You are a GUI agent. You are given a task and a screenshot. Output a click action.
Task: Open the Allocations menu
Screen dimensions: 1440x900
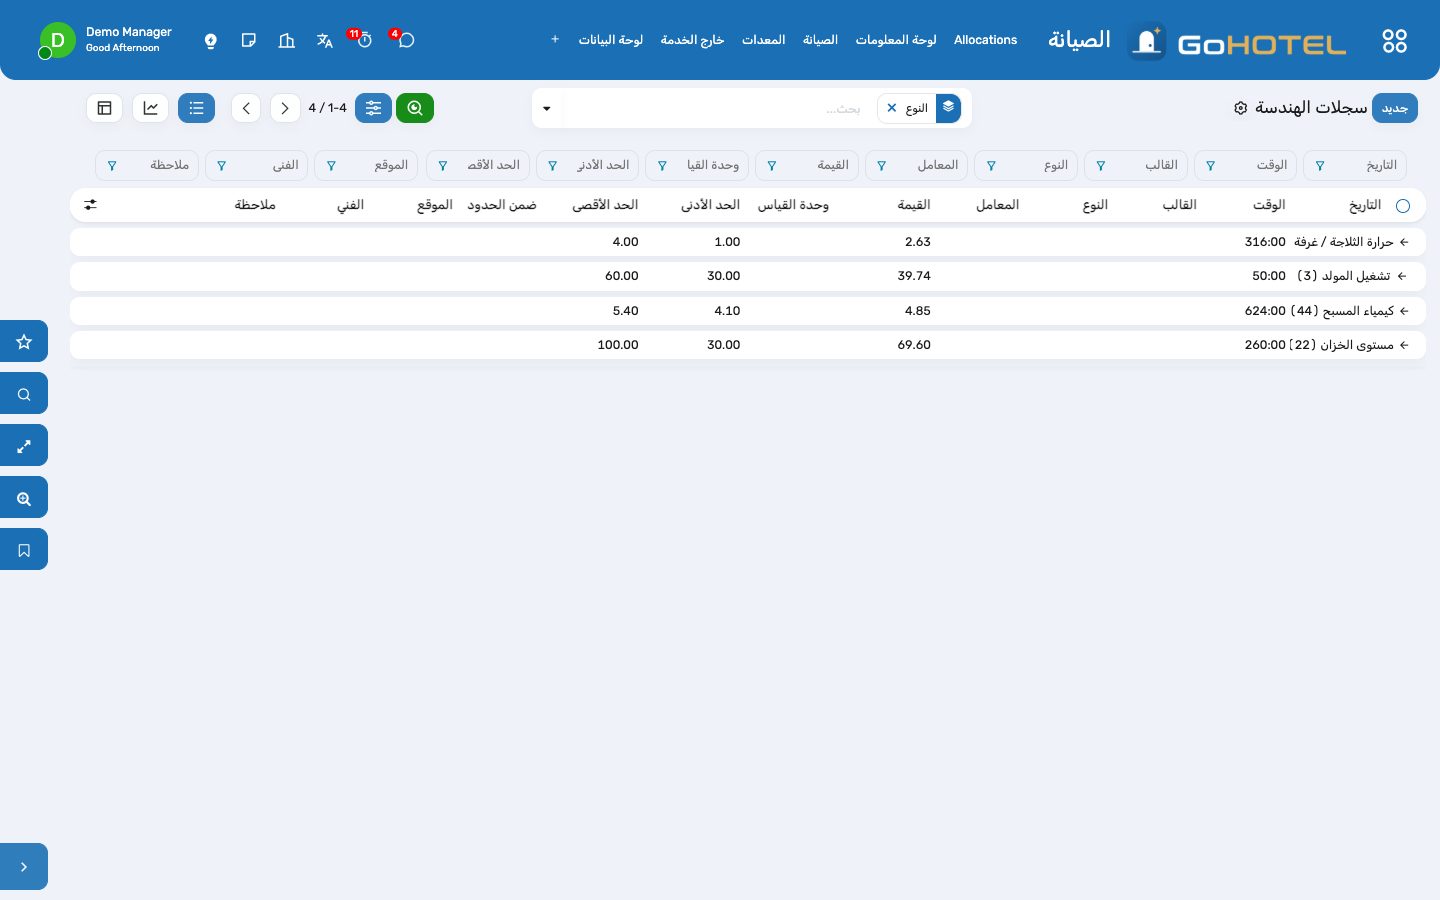(x=985, y=40)
